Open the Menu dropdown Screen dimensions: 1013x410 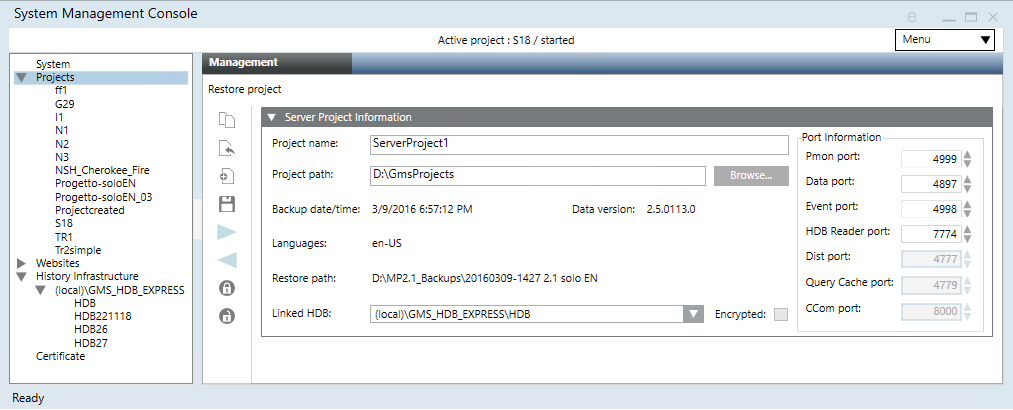pyautogui.click(x=945, y=39)
